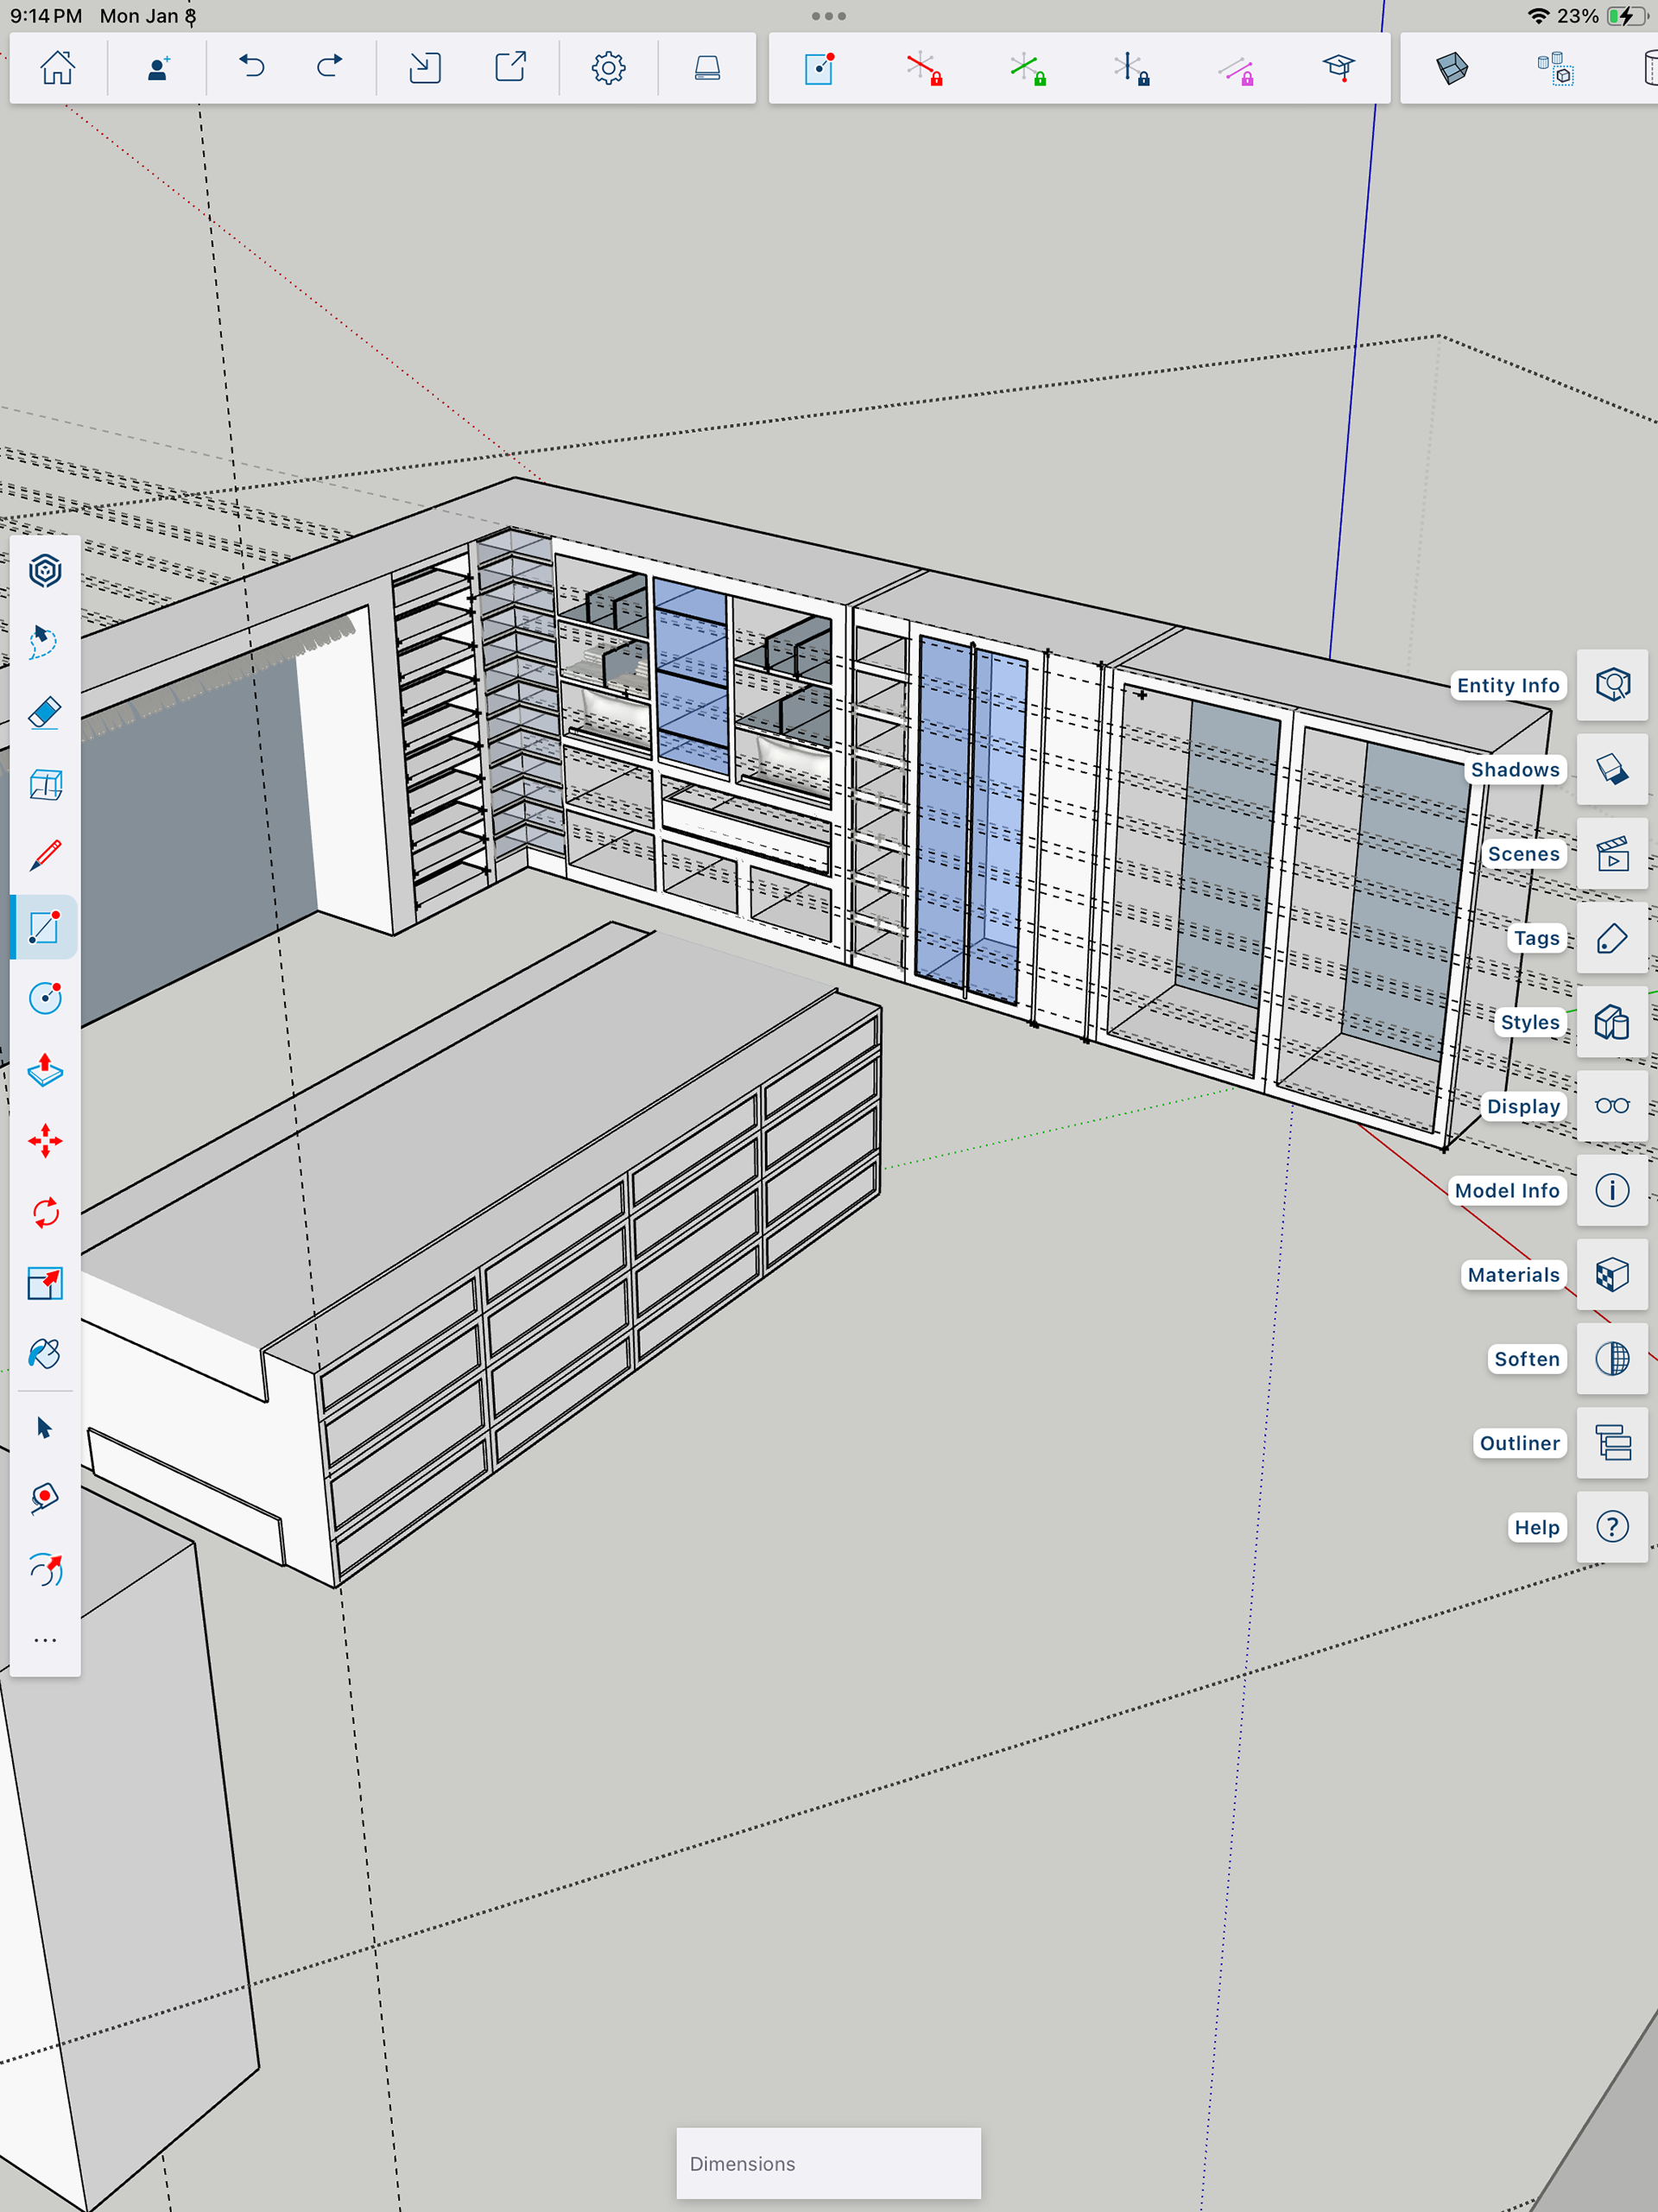Toggle the red axis lock

point(924,68)
